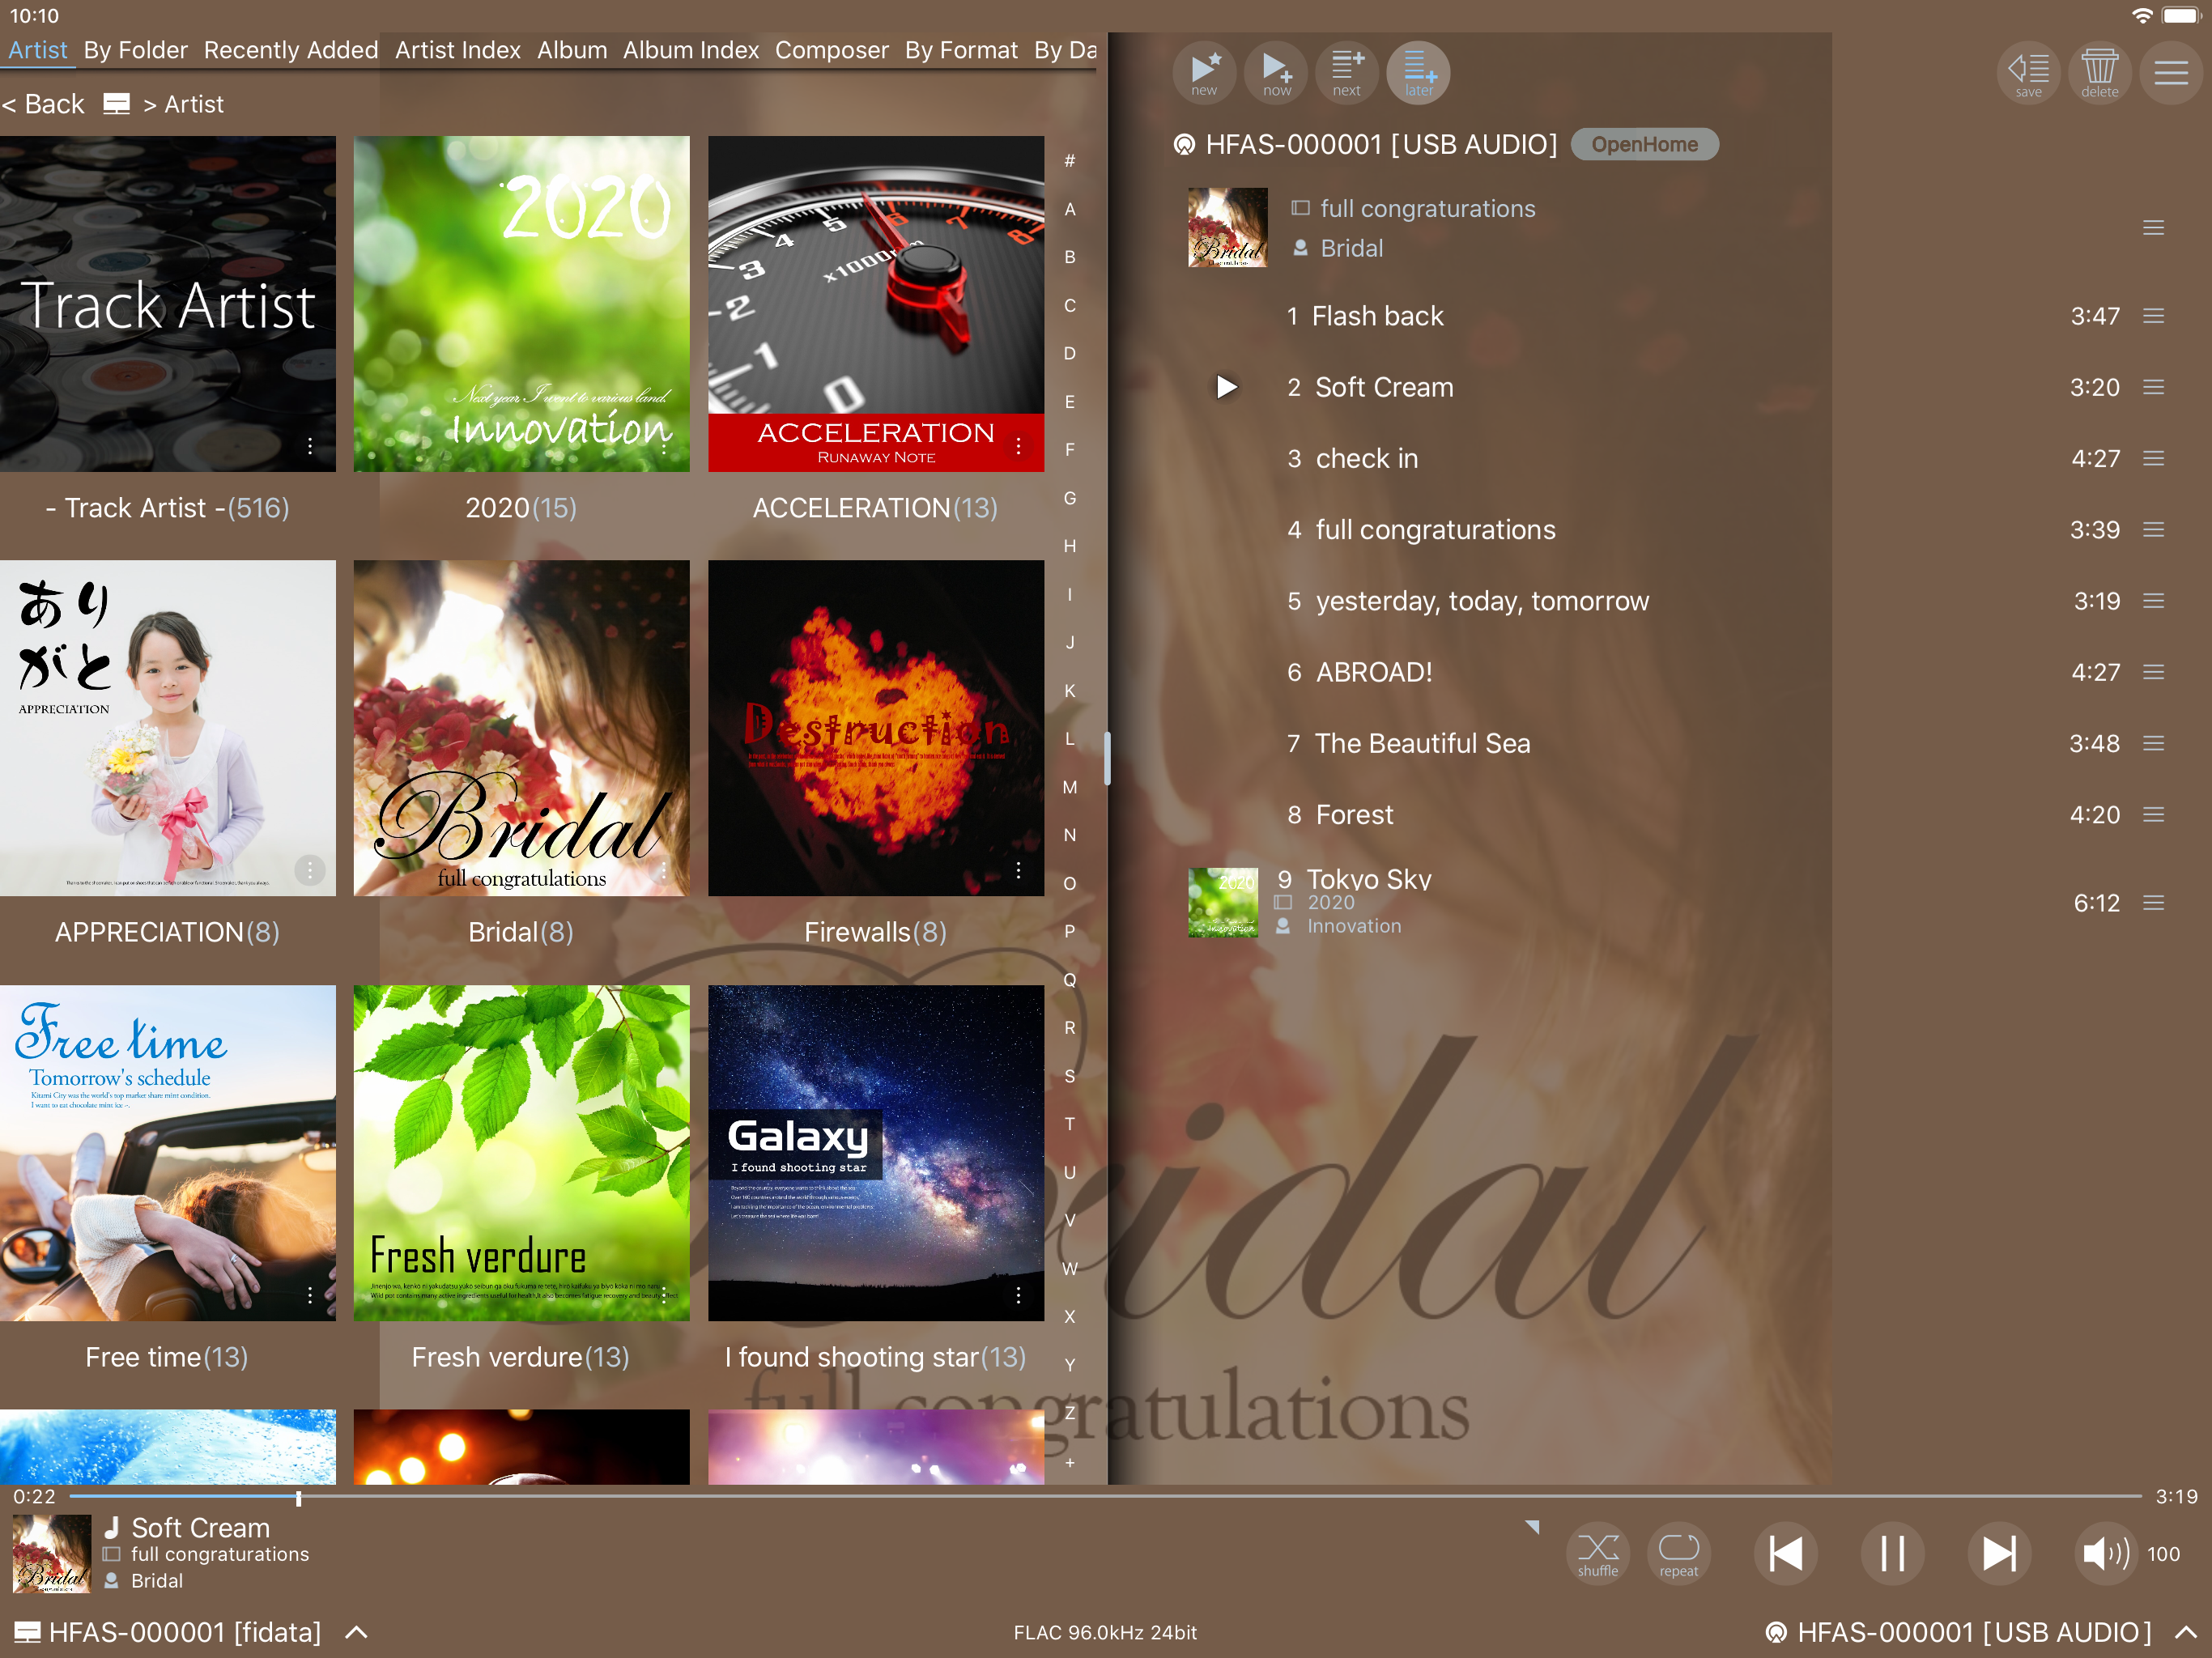Go to previous track button
Viewport: 2212px width, 1658px height.
(1785, 1553)
